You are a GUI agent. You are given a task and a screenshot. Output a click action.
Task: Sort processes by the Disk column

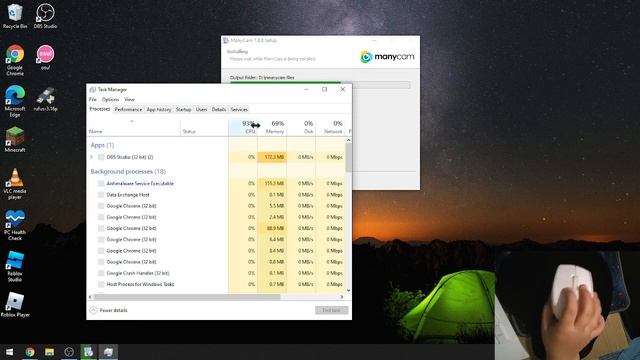click(x=301, y=127)
